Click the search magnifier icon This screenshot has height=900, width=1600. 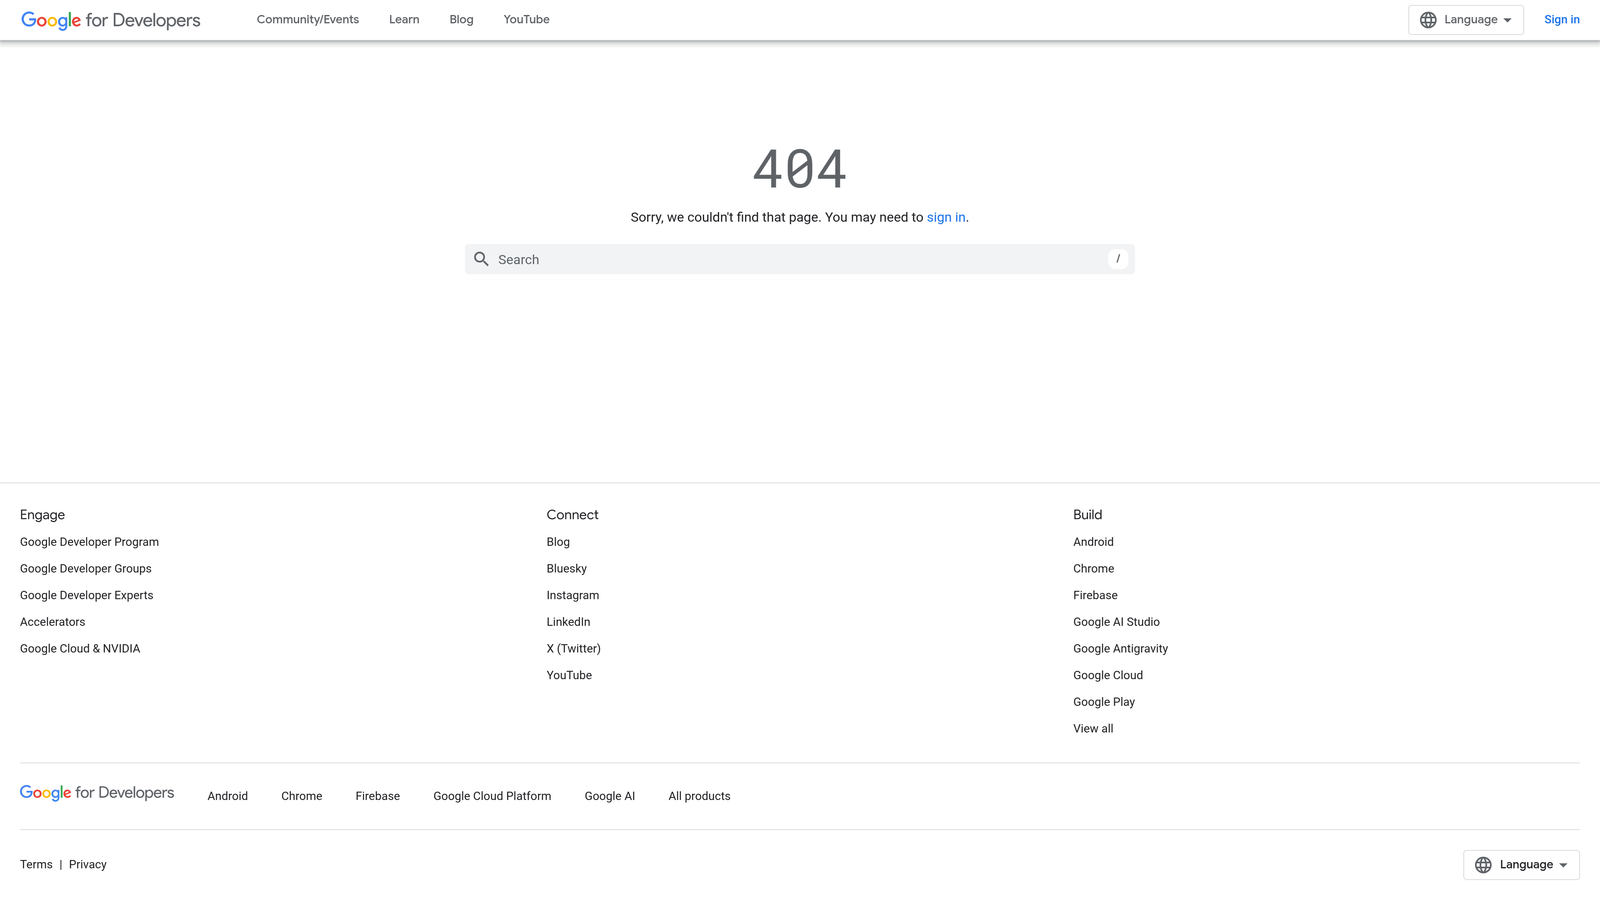tap(481, 259)
